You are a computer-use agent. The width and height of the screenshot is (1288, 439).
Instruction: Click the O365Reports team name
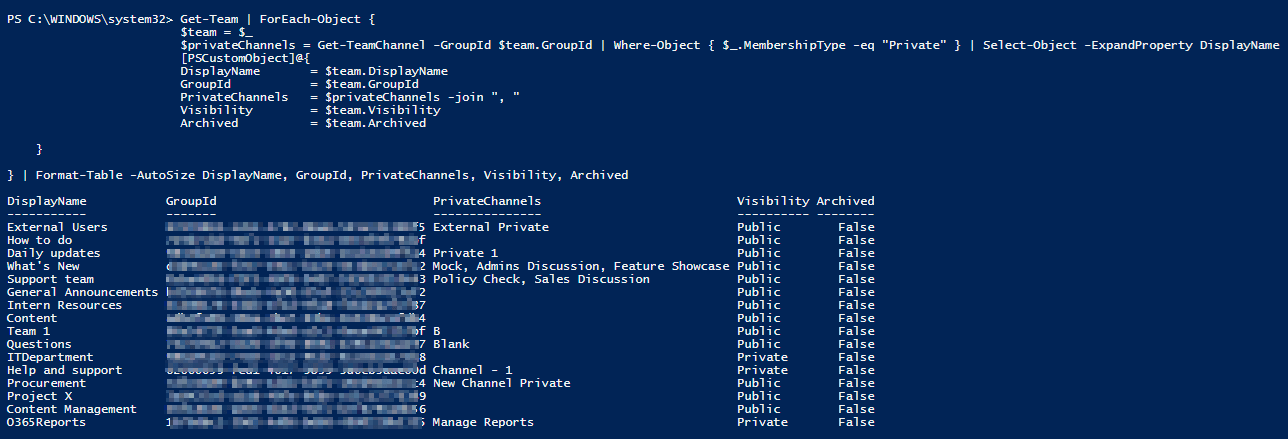click(x=47, y=422)
